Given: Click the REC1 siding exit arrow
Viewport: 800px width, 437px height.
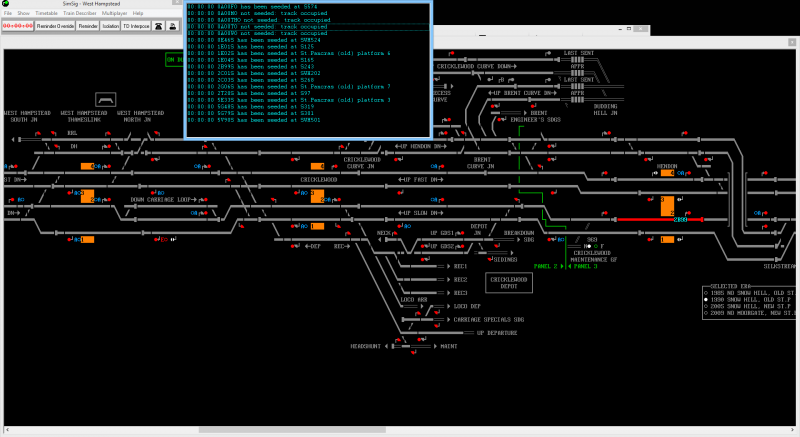Looking at the screenshot, I should (448, 266).
